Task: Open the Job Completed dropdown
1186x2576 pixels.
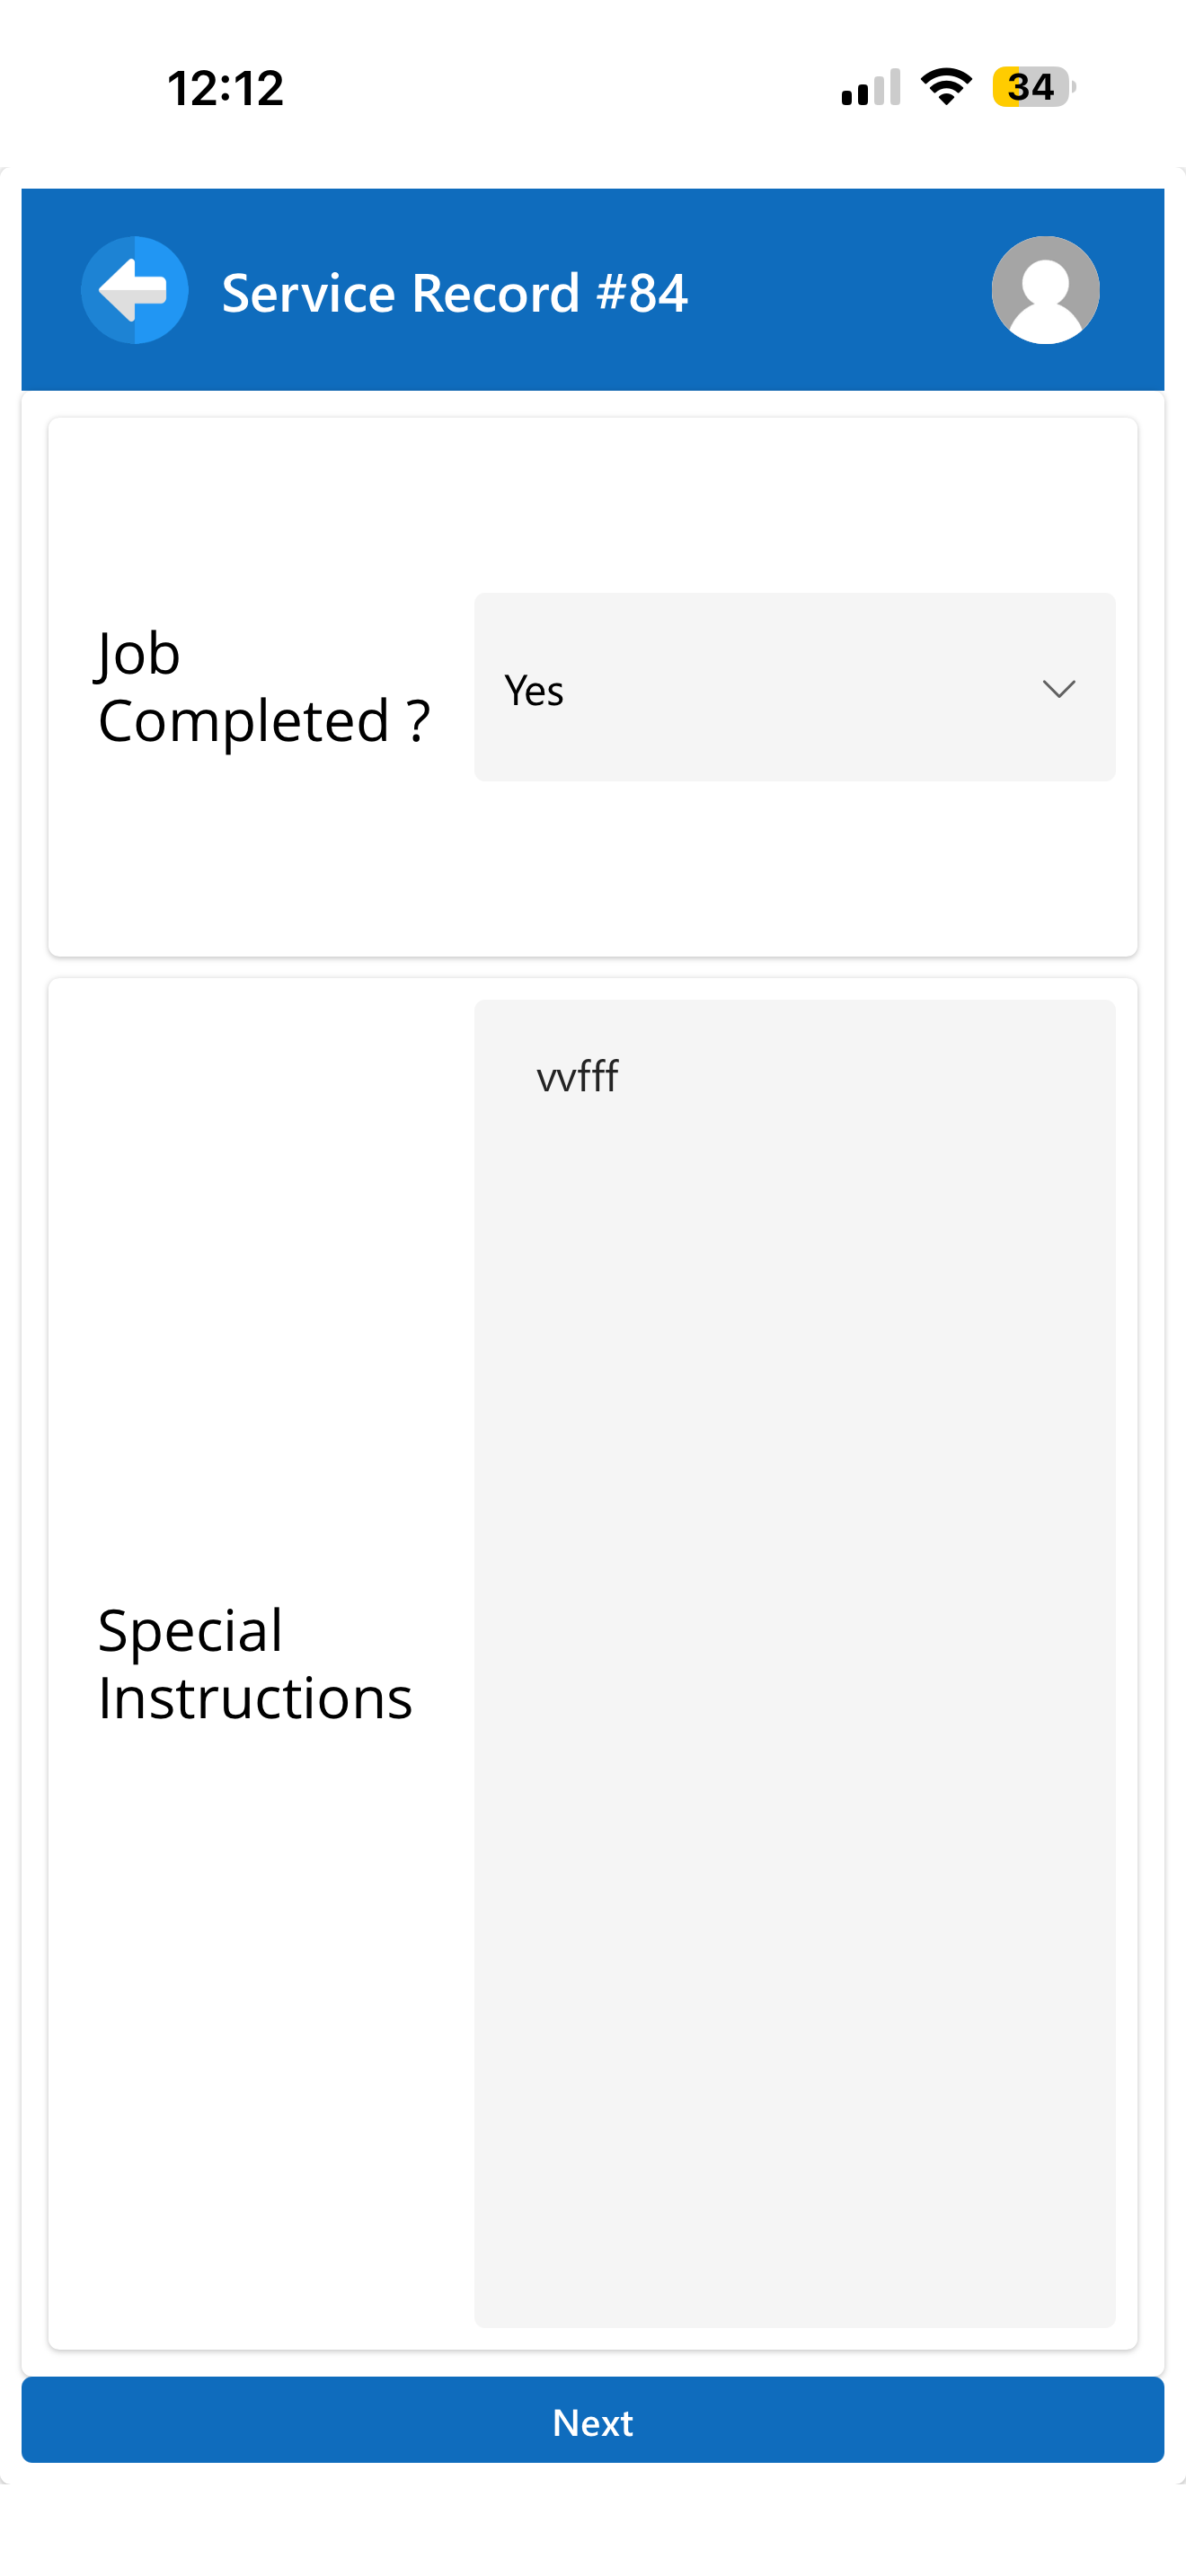Action: pyautogui.click(x=794, y=687)
